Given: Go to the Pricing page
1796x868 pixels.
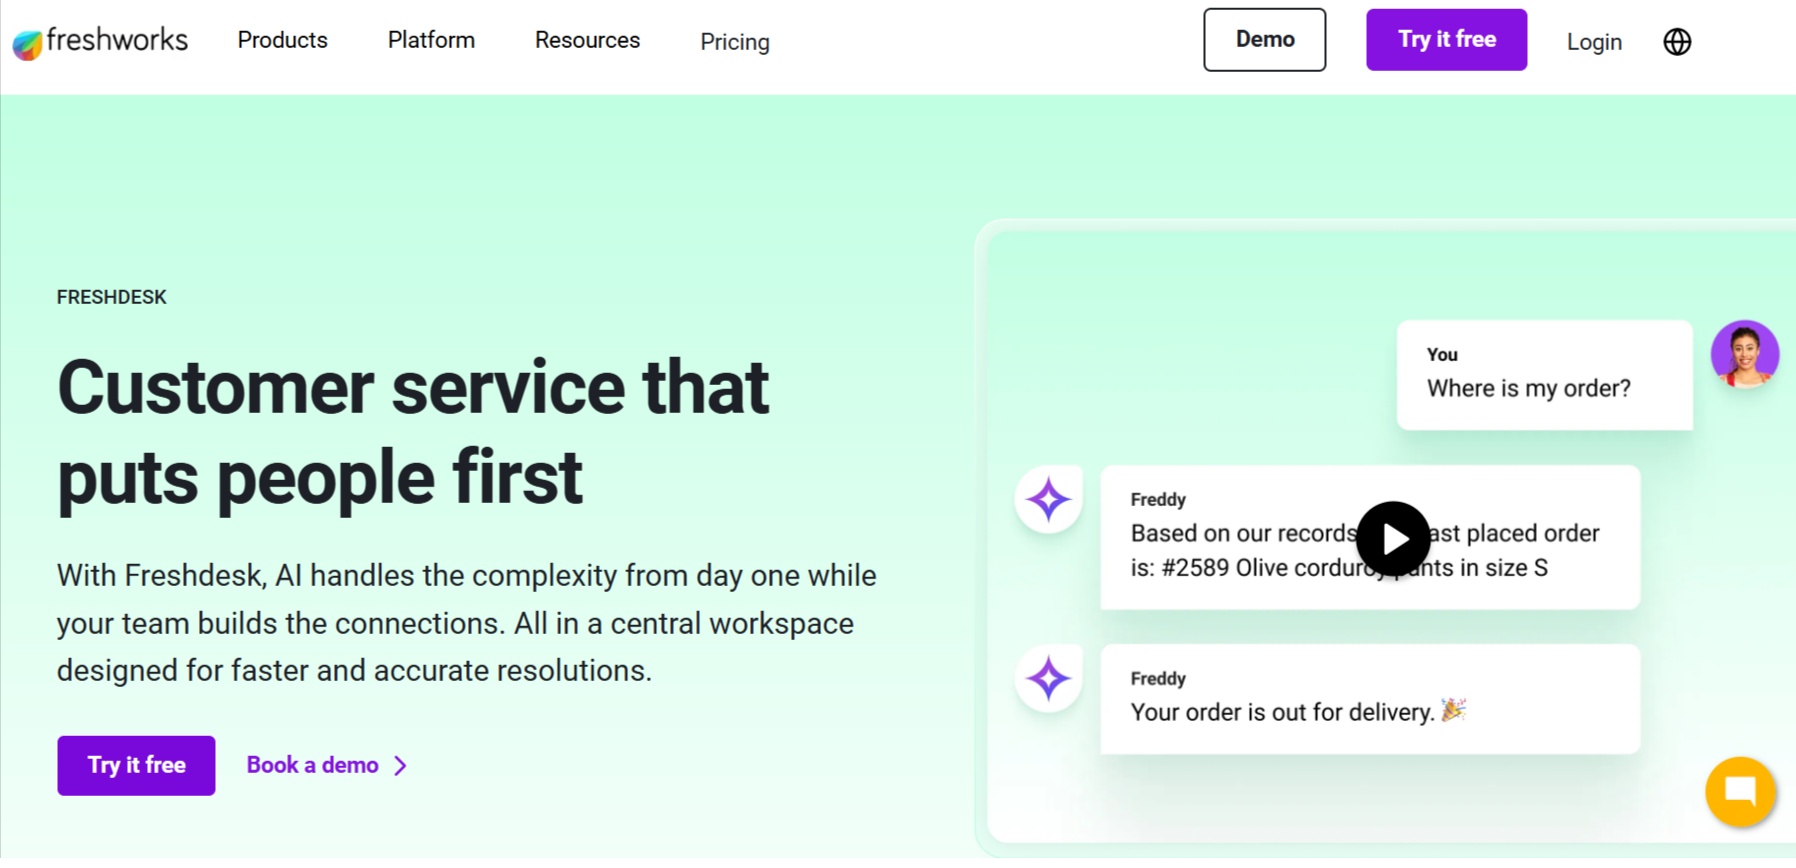Looking at the screenshot, I should point(735,42).
